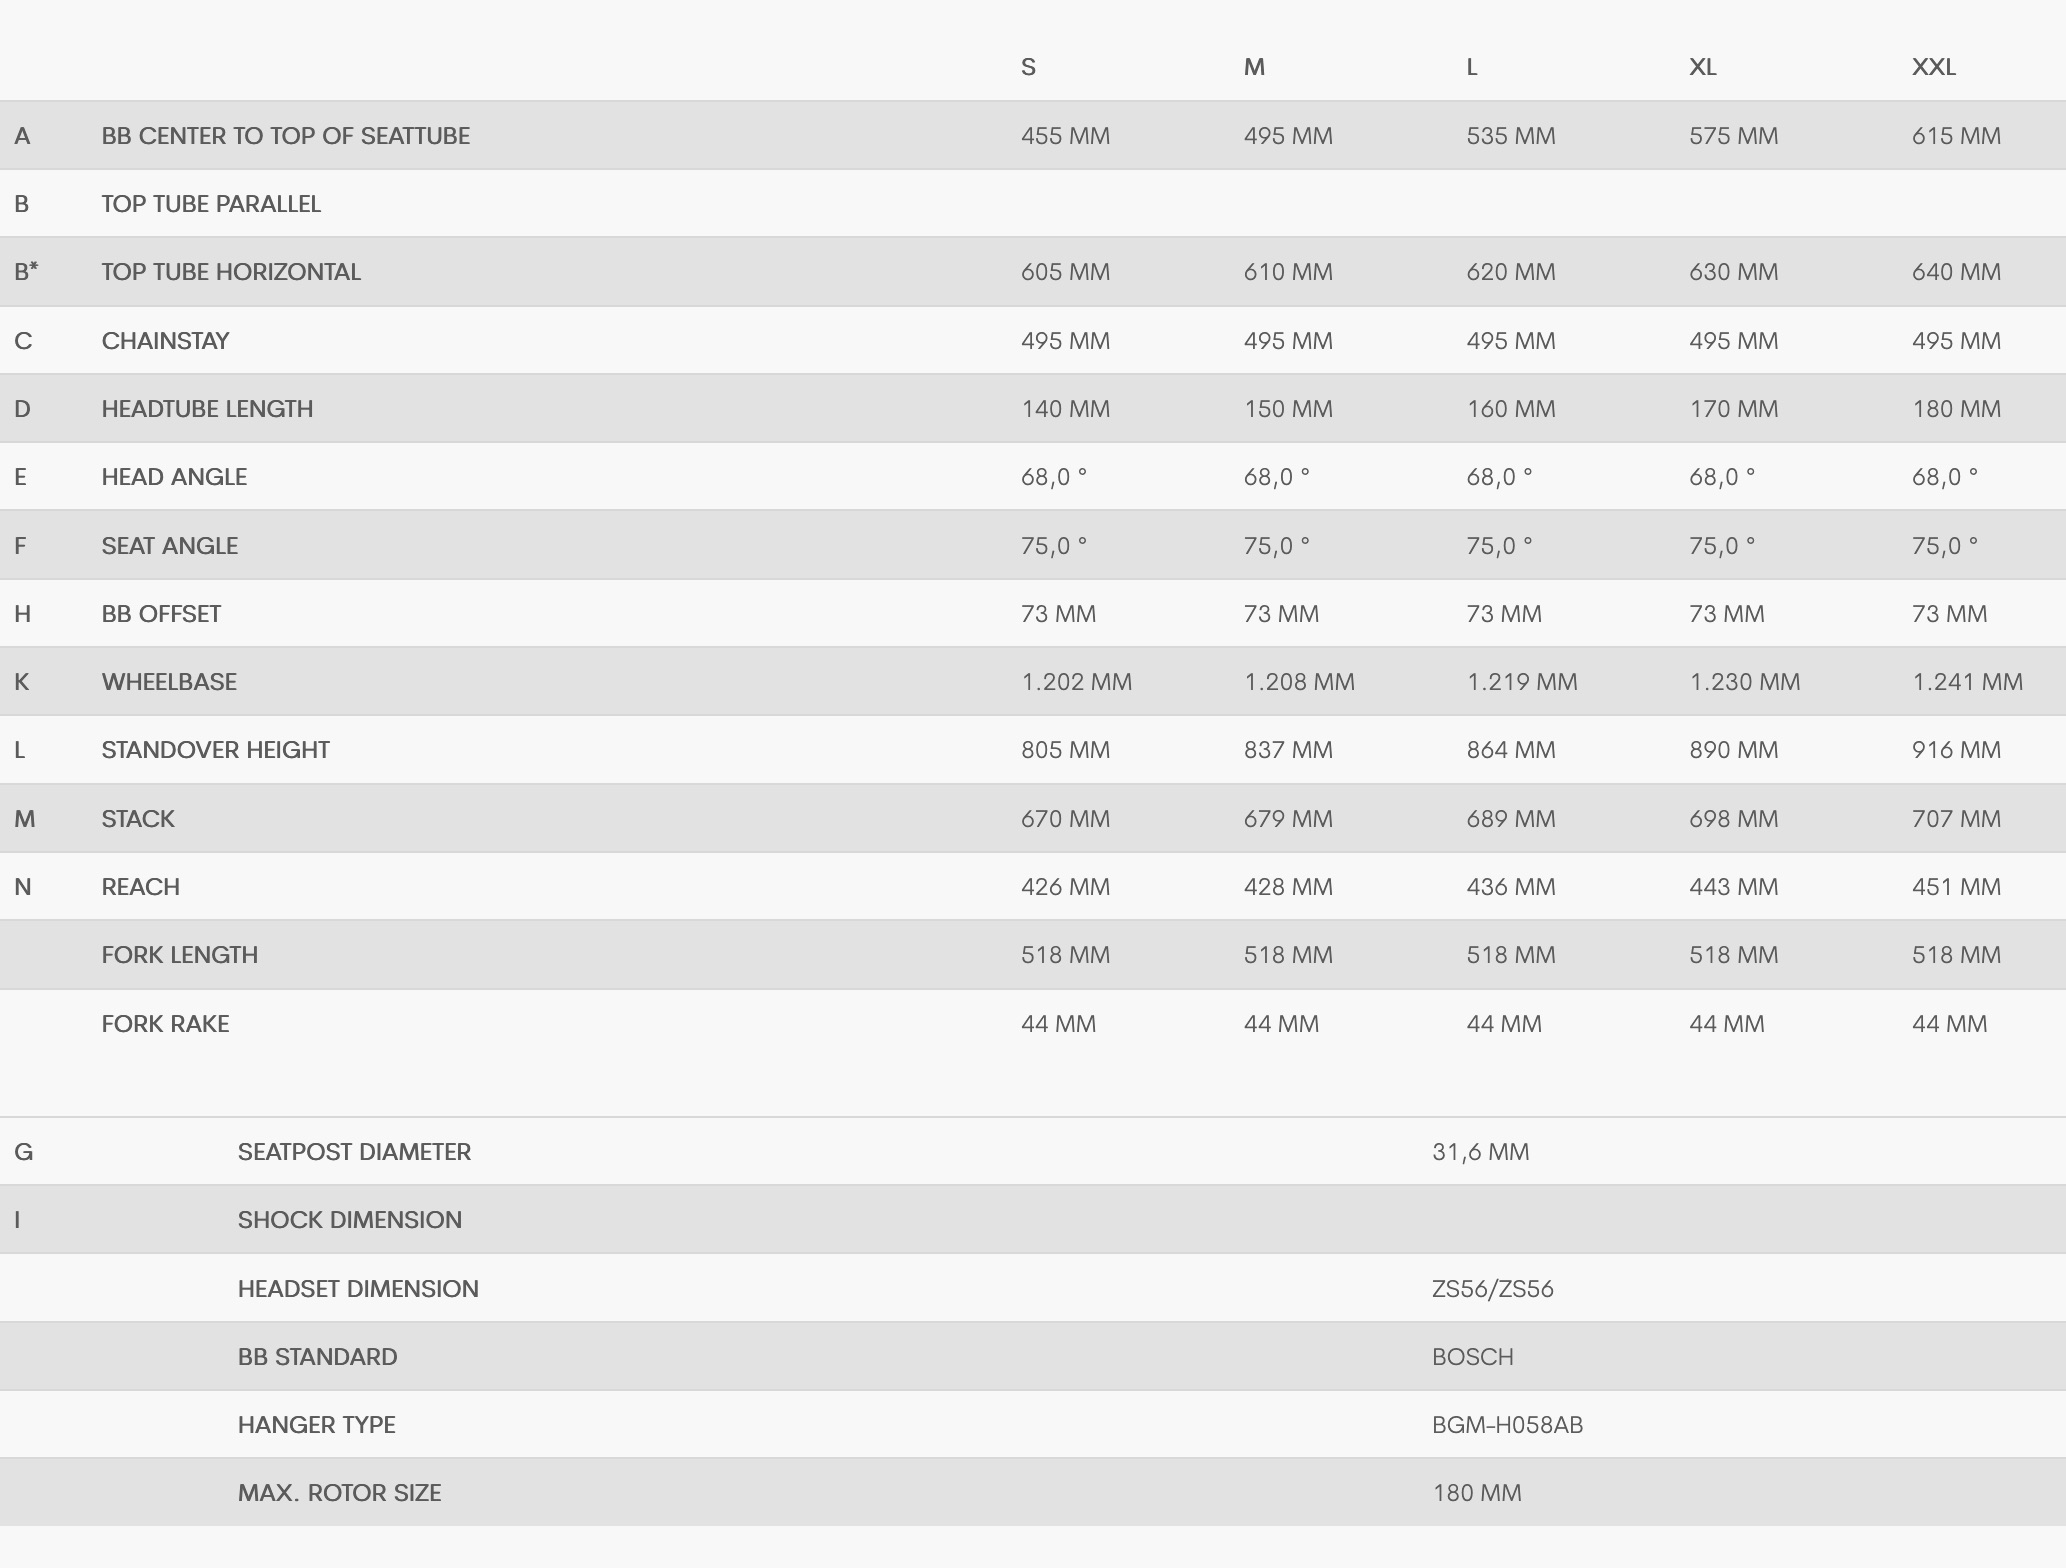This screenshot has height=1568, width=2066.
Task: Click the HEADTUBE LENGTH row label
Action: point(207,409)
